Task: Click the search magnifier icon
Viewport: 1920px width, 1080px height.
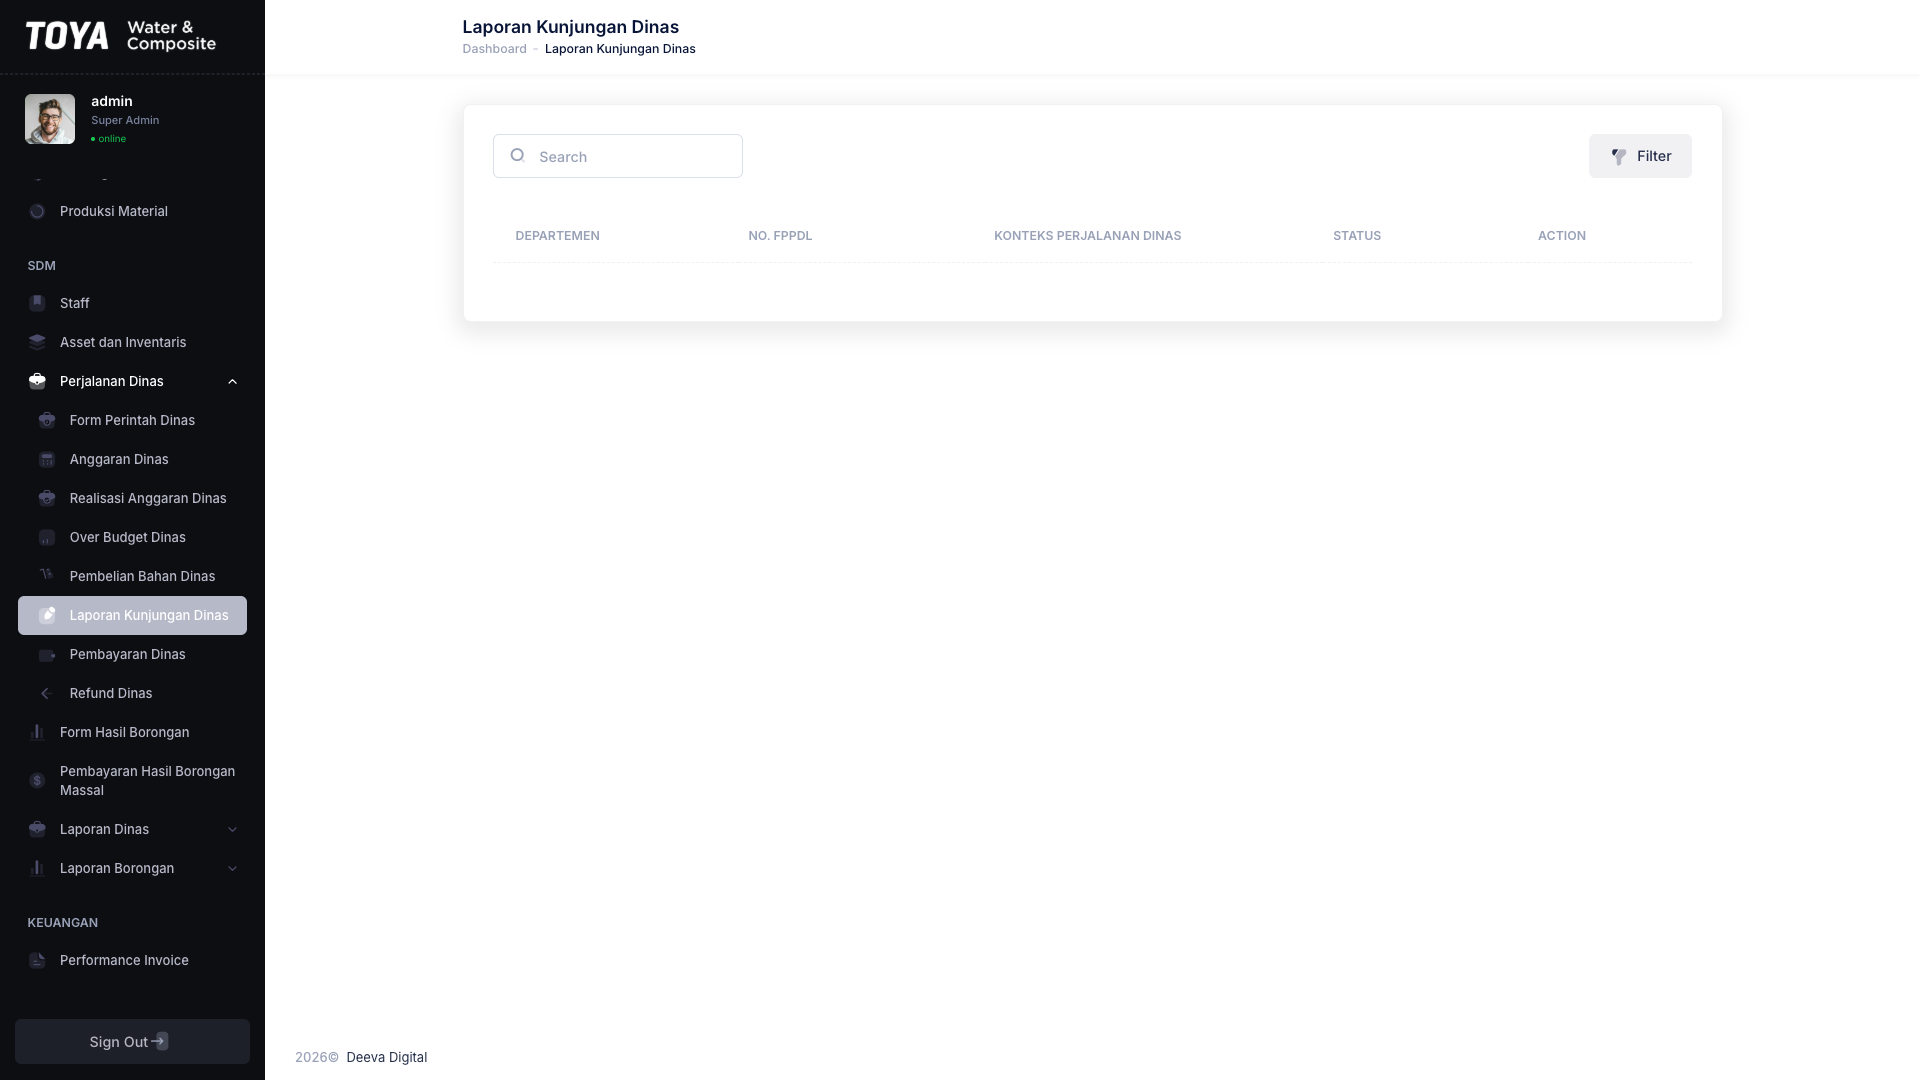Action: 517,155
